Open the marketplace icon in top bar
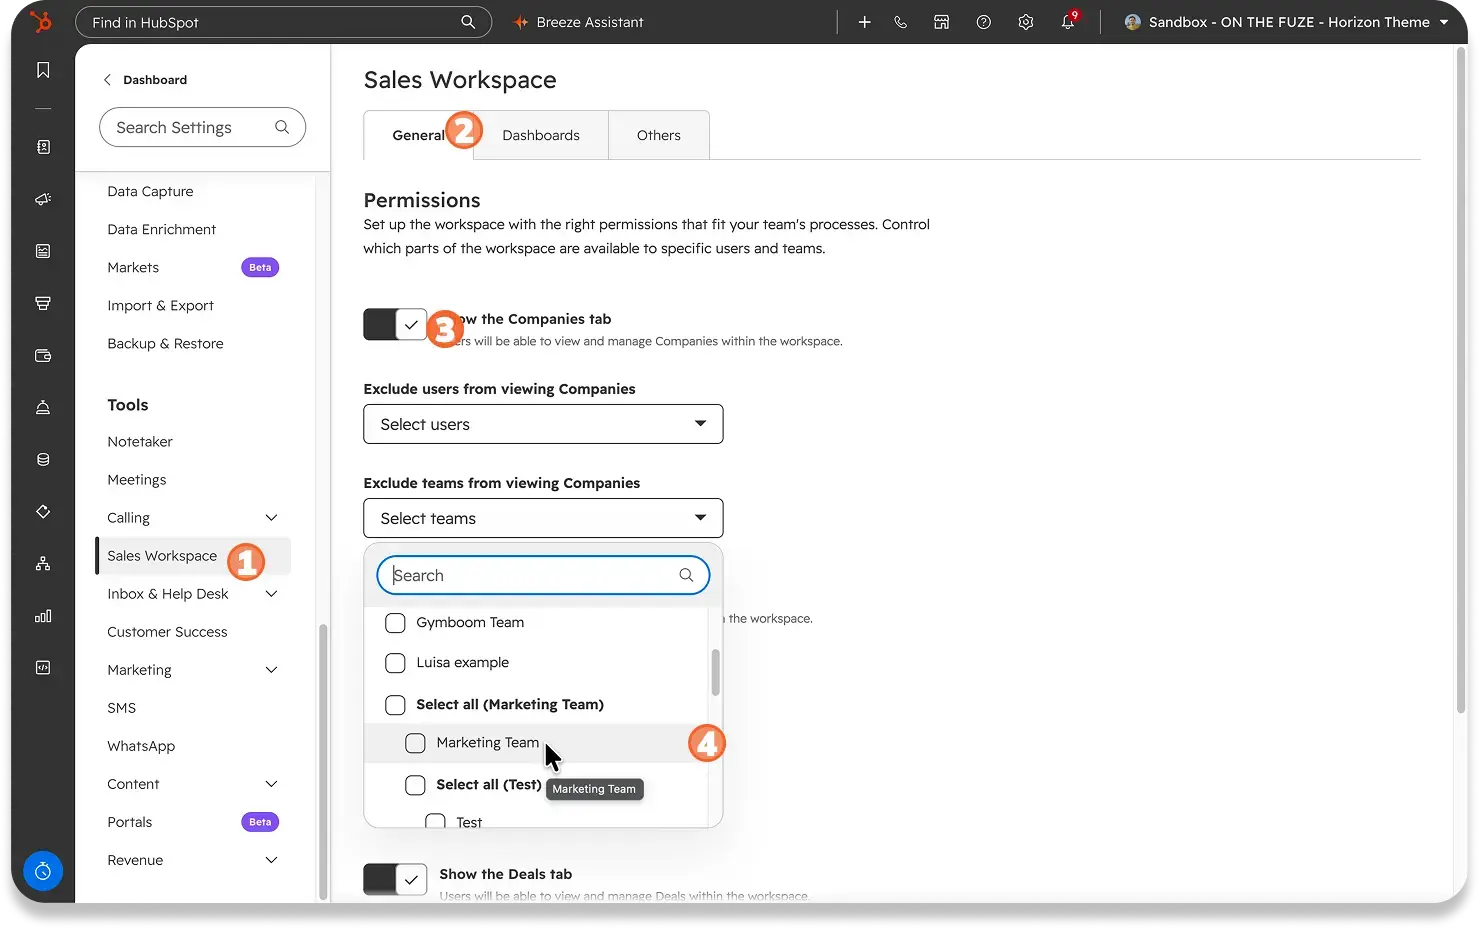This screenshot has height=930, width=1480. click(942, 22)
